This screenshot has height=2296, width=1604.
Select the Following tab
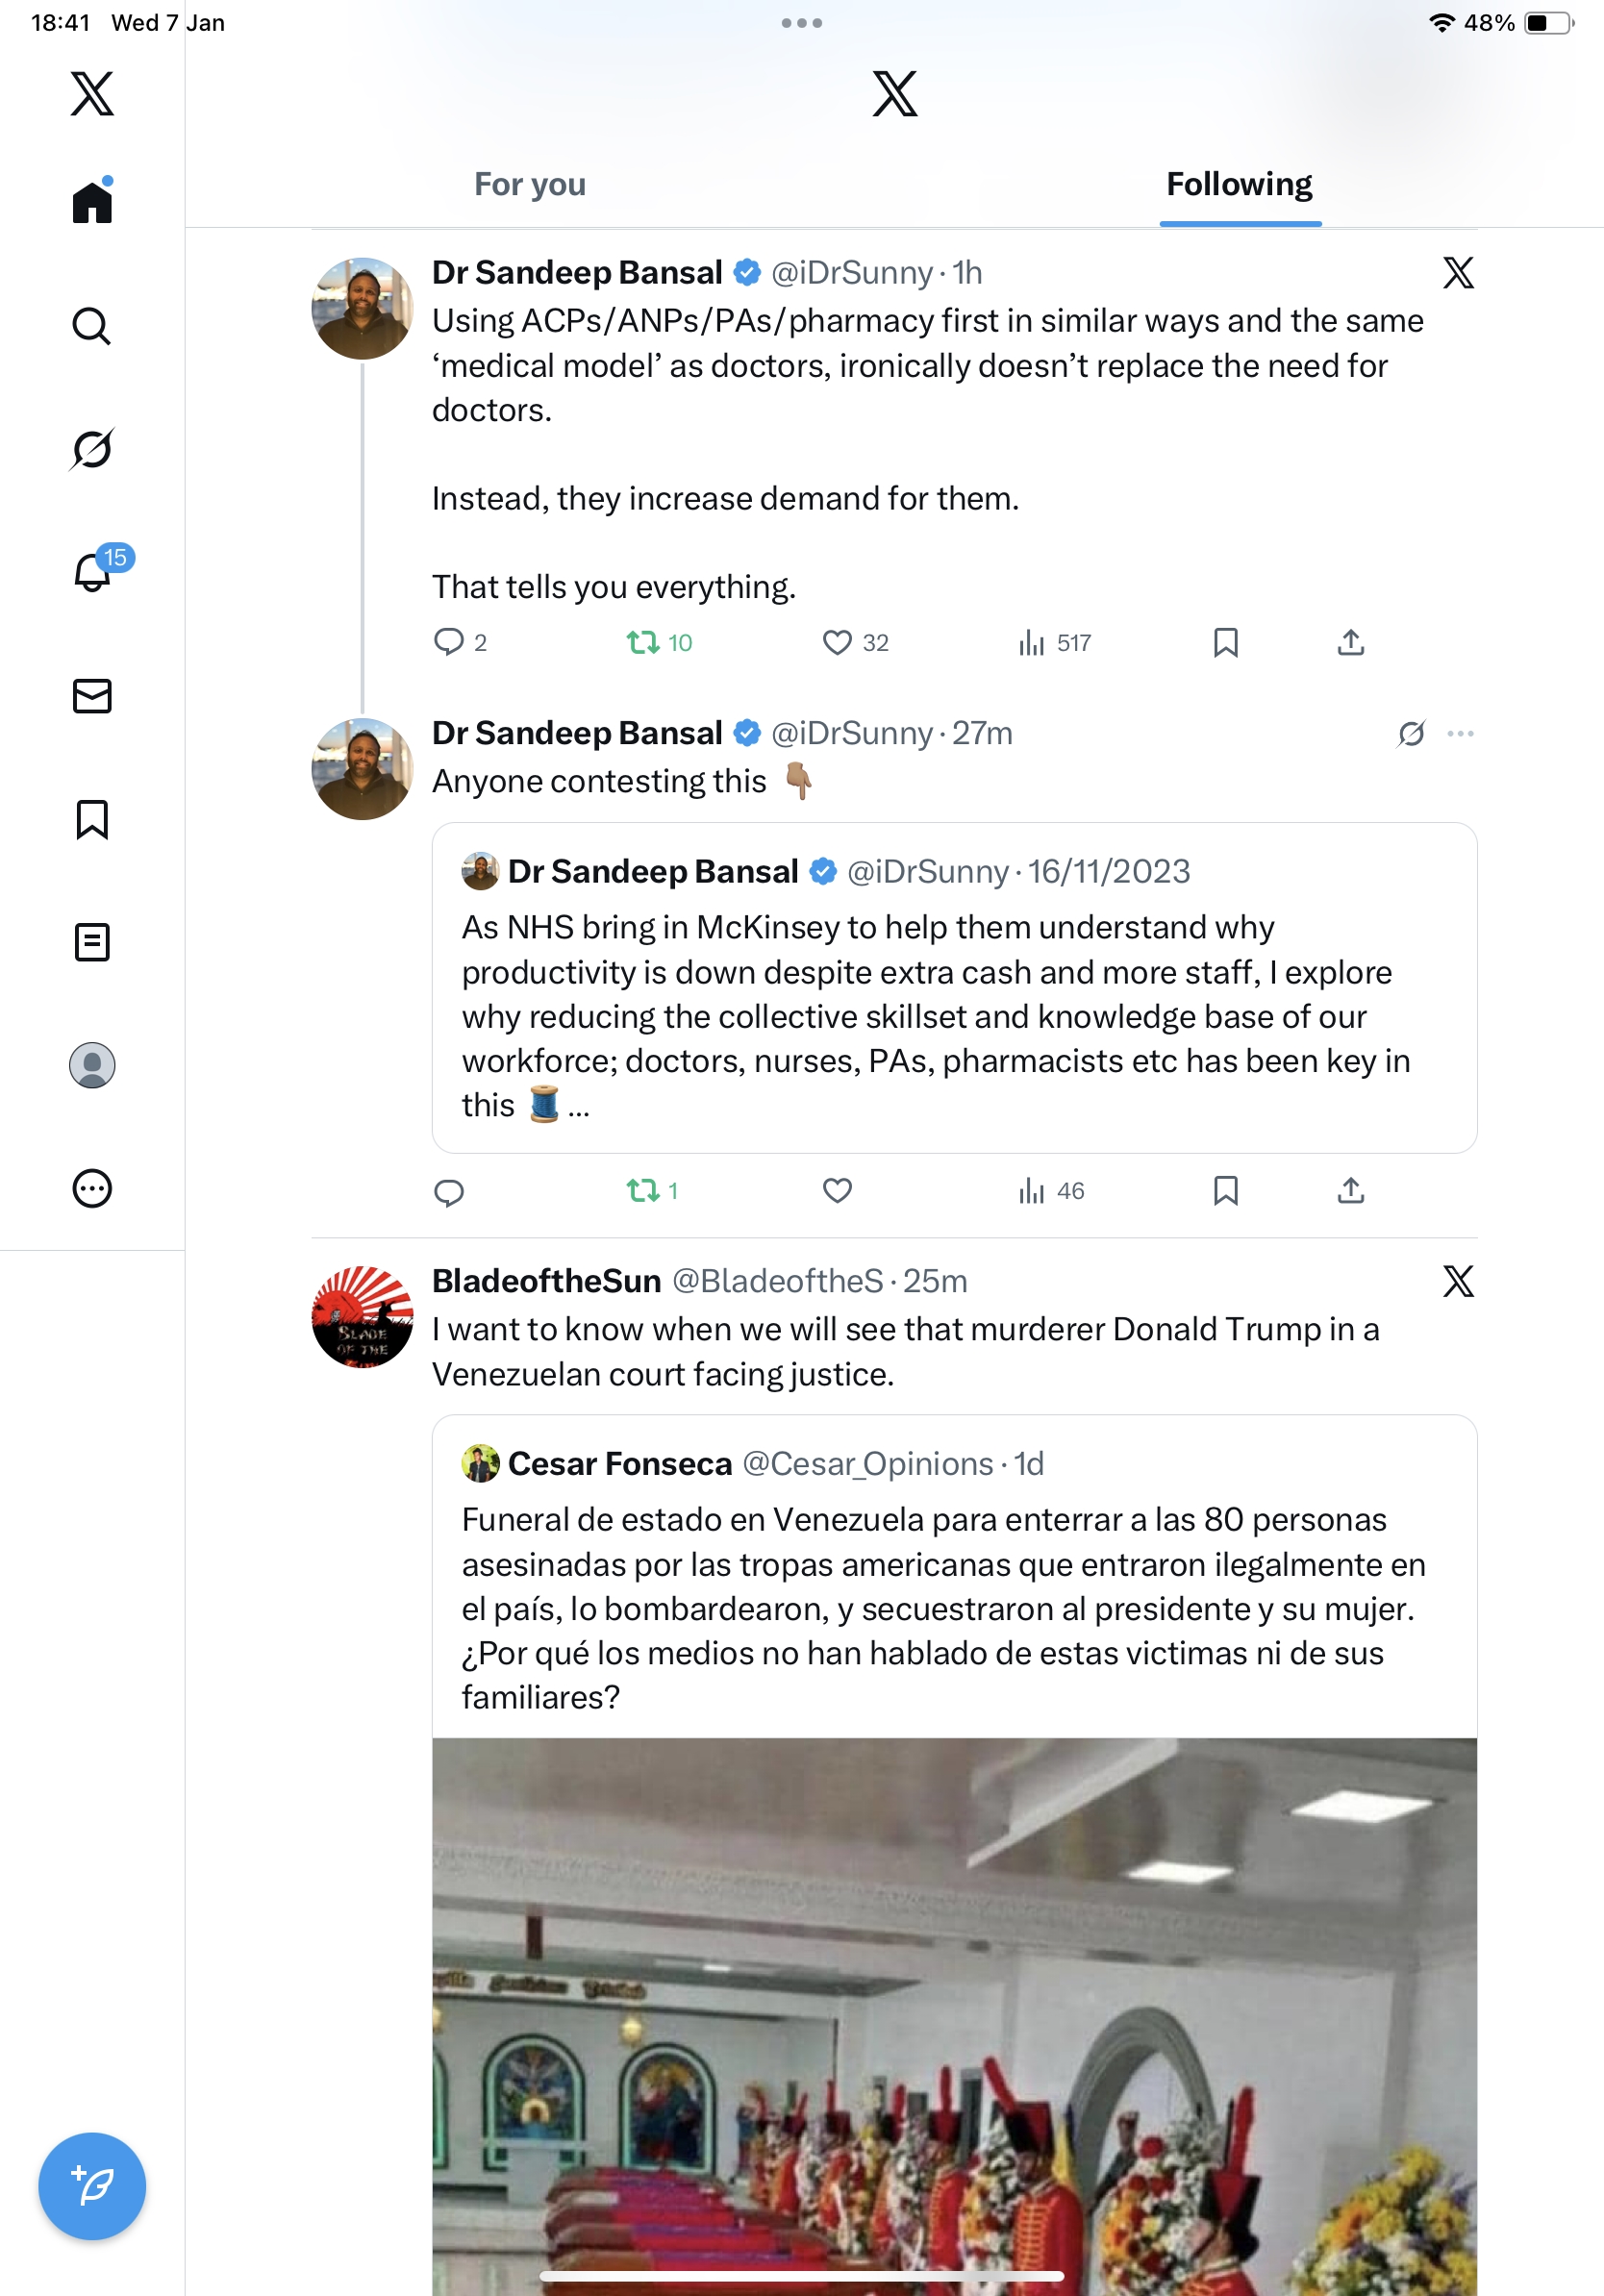[1239, 185]
